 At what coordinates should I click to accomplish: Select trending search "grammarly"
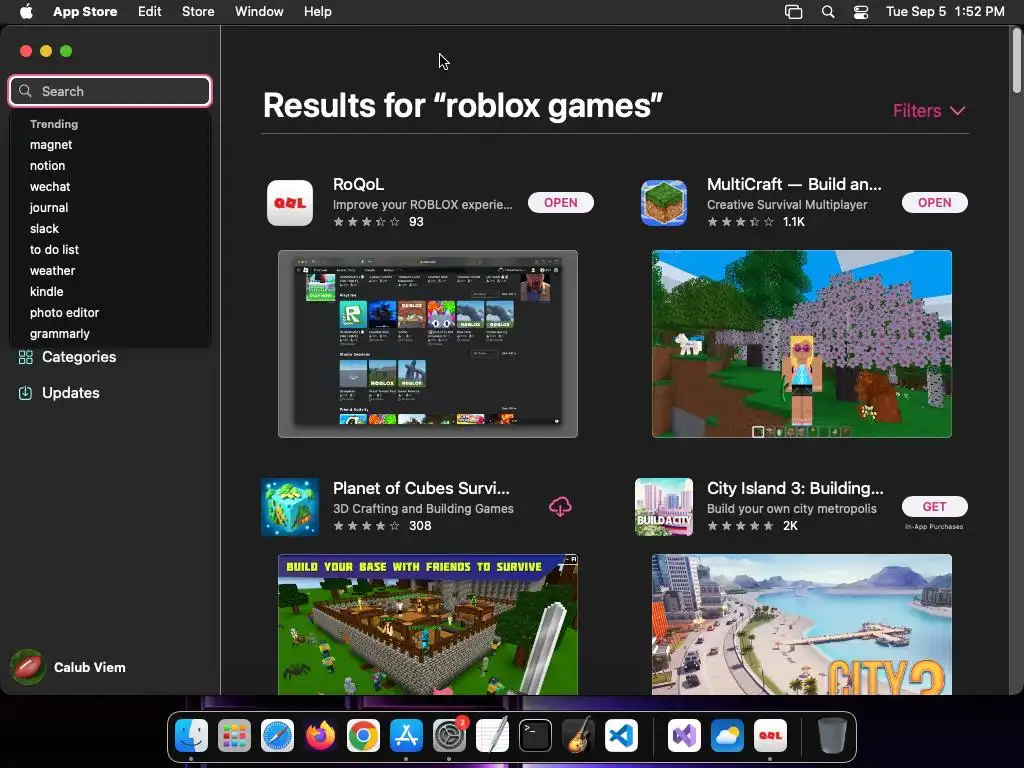[59, 334]
